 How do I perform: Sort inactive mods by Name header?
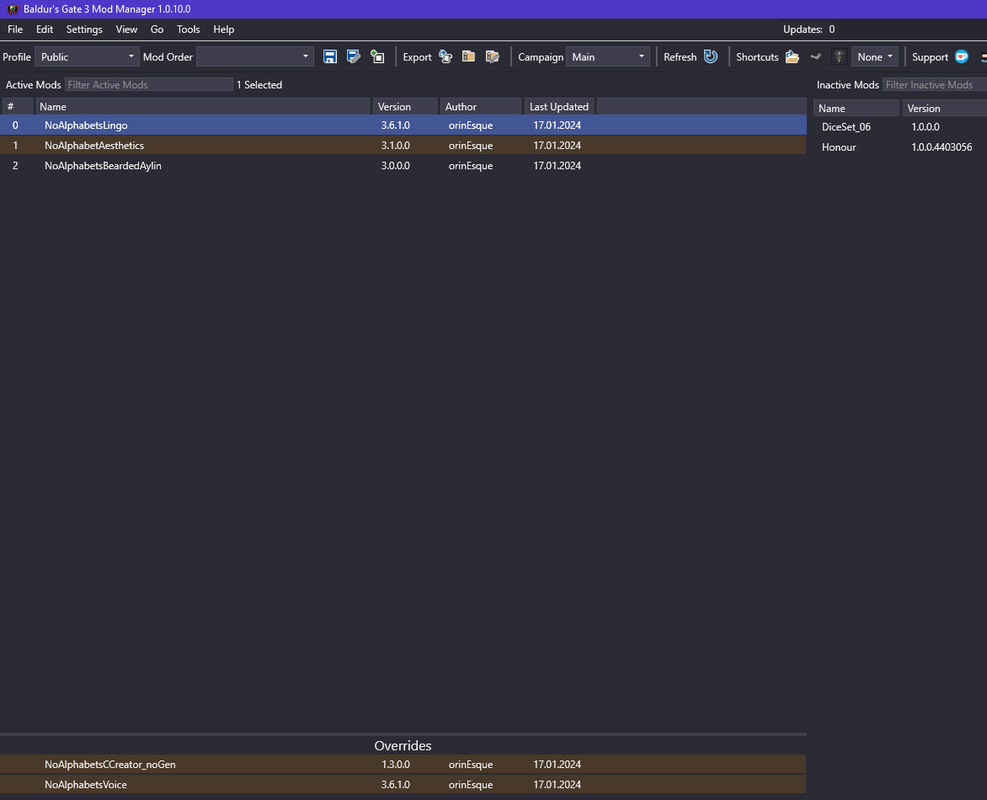pyautogui.click(x=857, y=108)
